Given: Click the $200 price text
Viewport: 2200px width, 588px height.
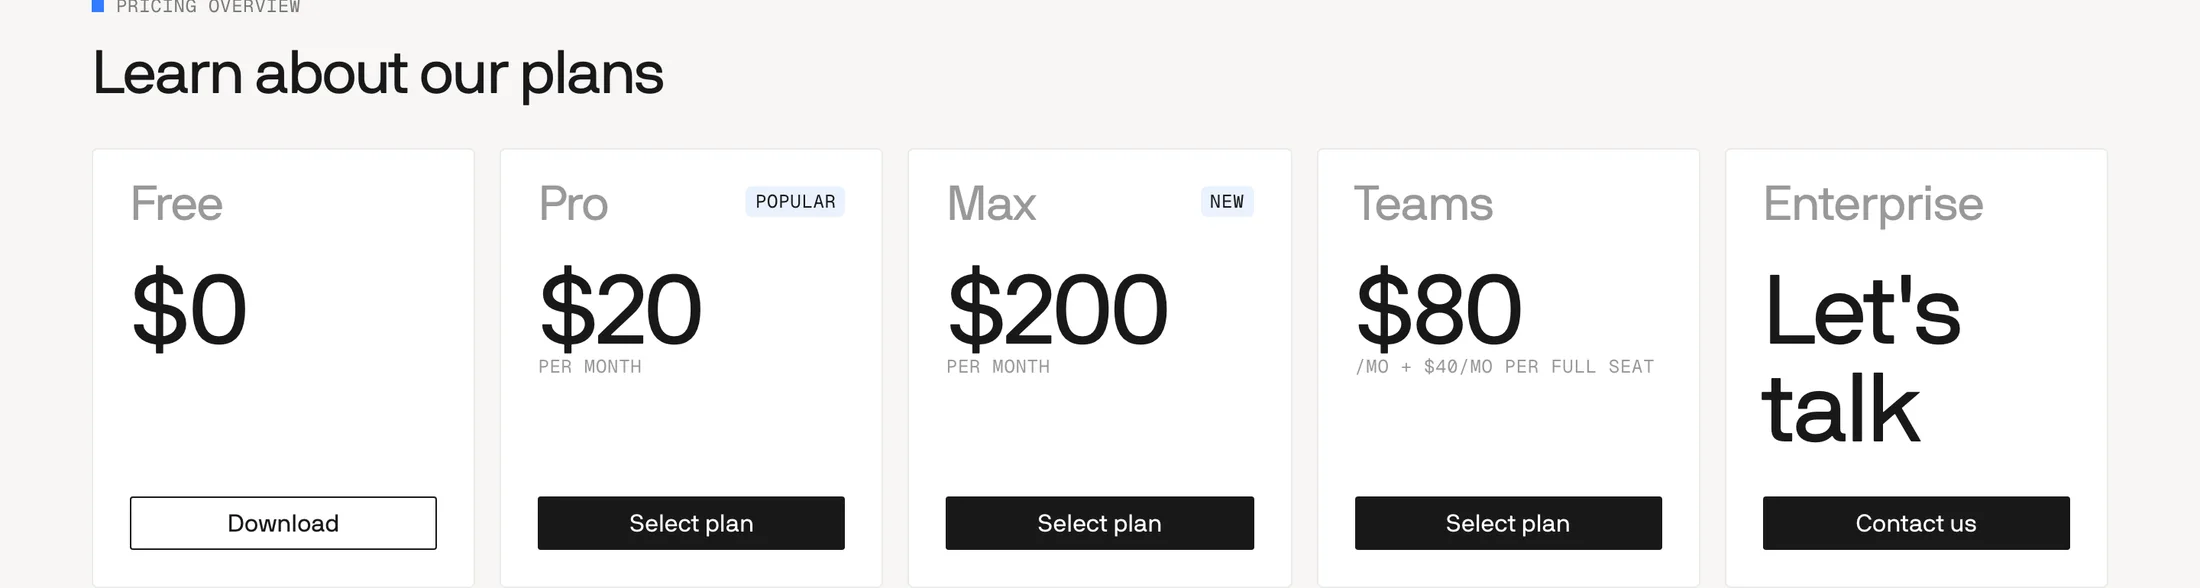Looking at the screenshot, I should [x=1057, y=310].
